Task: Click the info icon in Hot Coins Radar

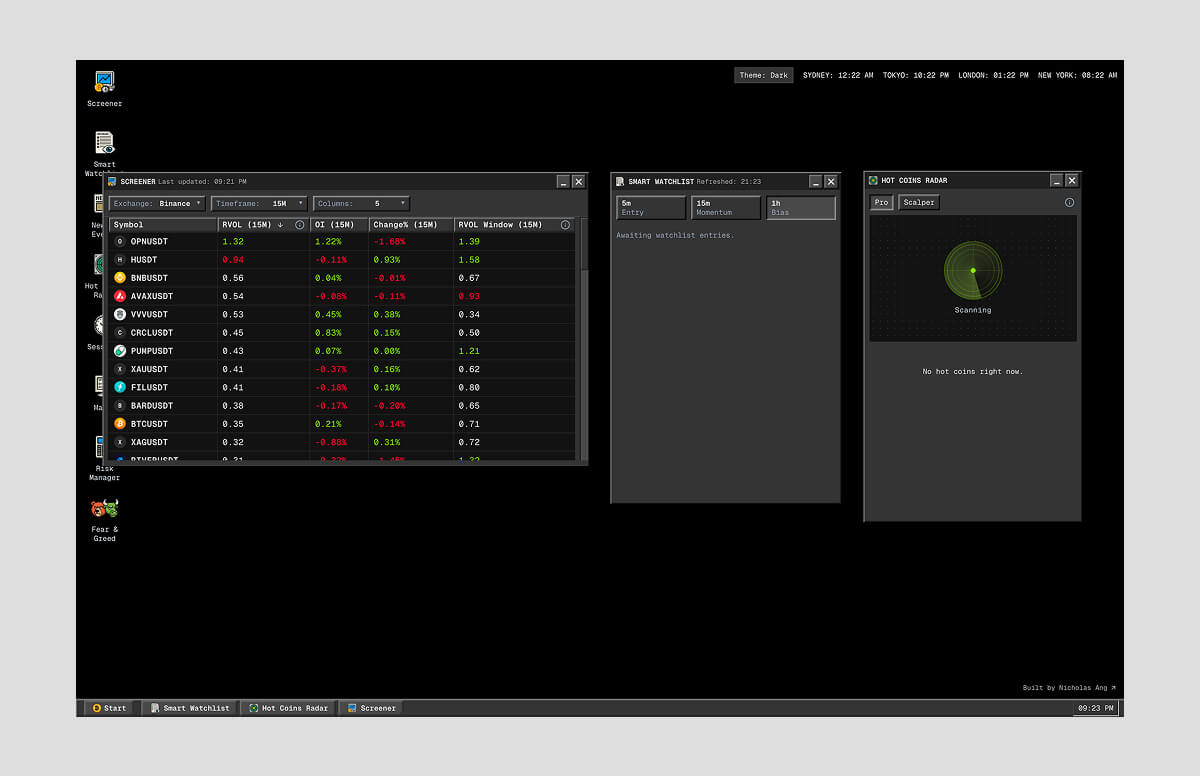Action: [1069, 203]
